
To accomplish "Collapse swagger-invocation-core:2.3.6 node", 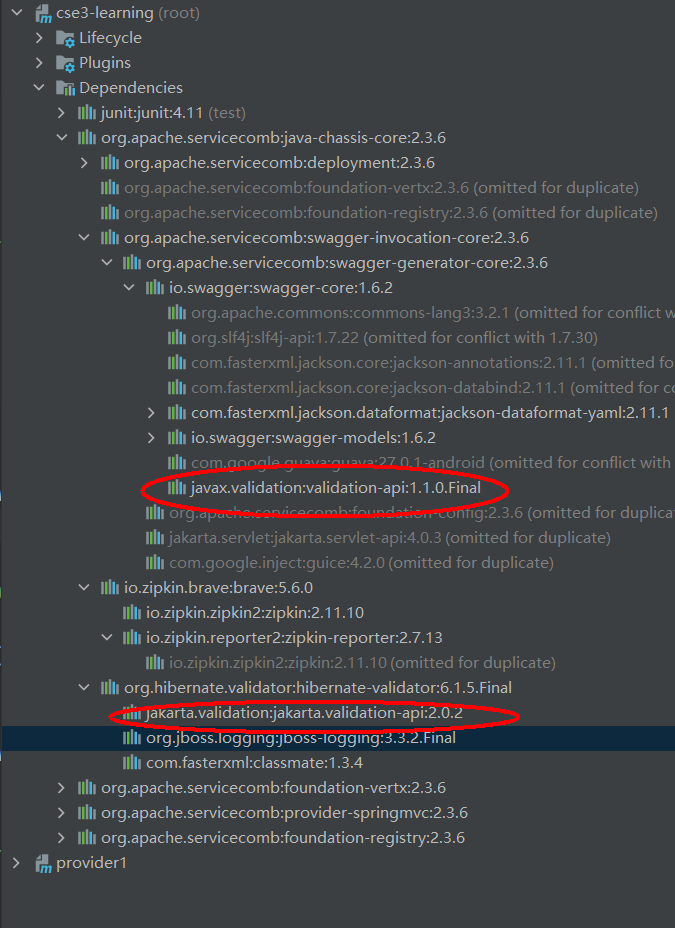I will point(84,237).
